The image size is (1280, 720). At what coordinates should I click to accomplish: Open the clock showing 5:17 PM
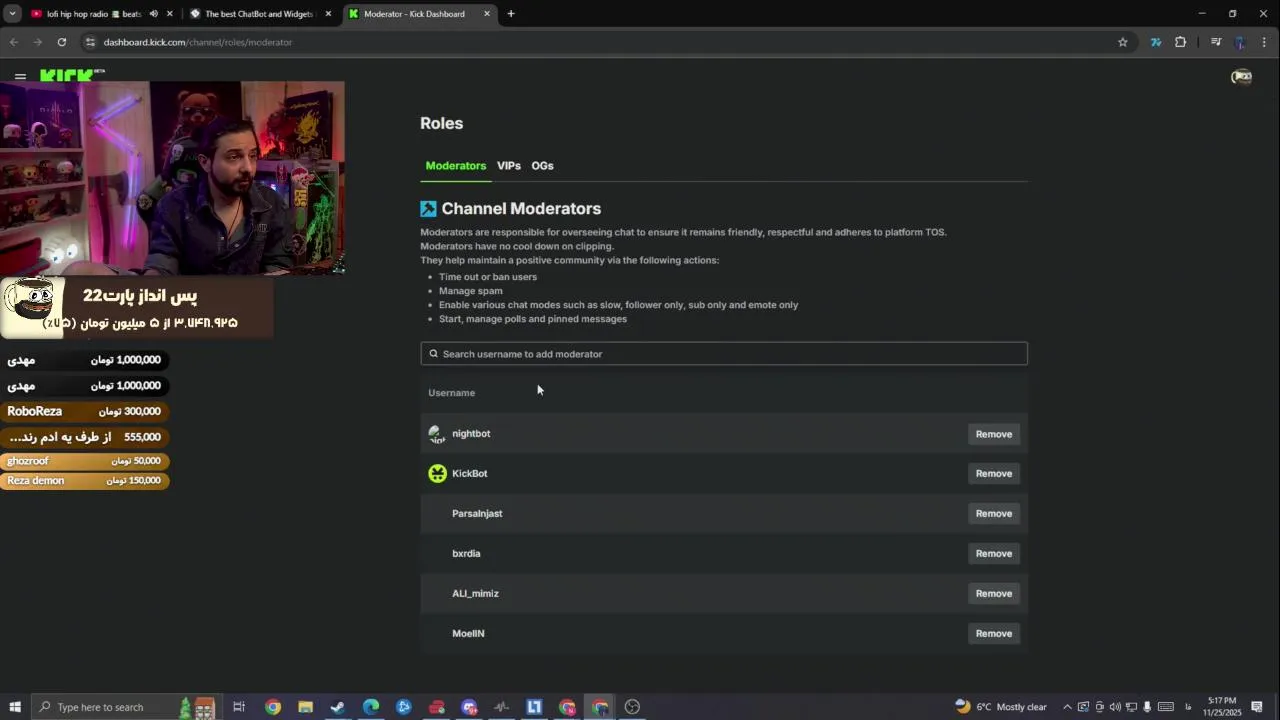(1222, 707)
